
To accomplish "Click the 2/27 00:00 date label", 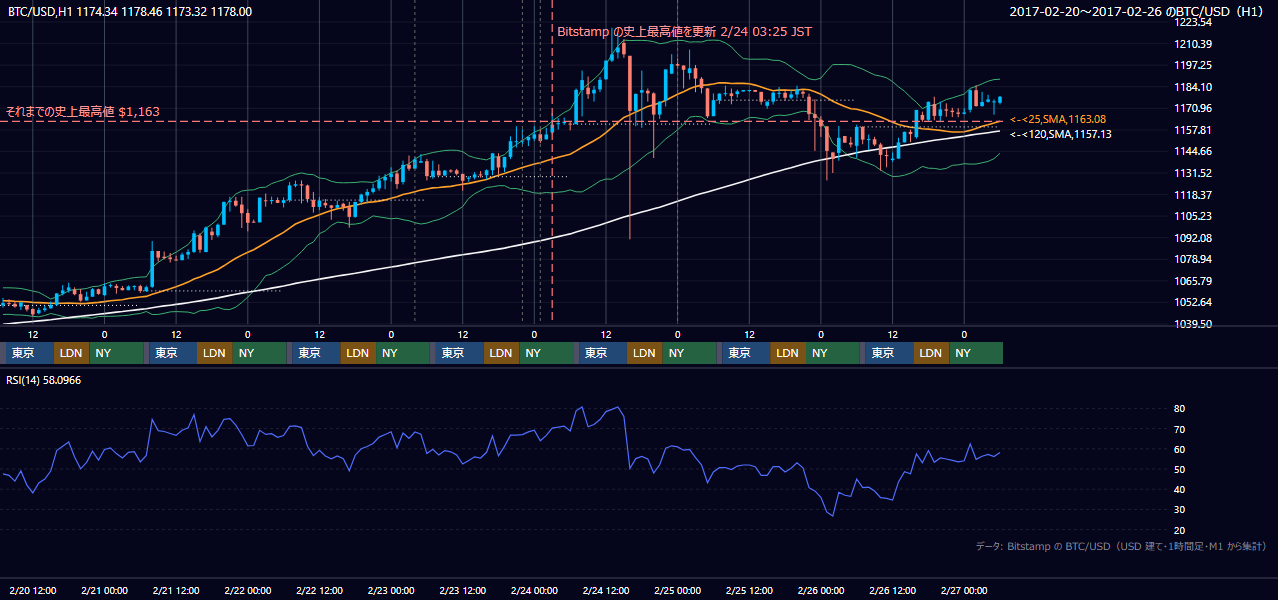I will point(964,591).
